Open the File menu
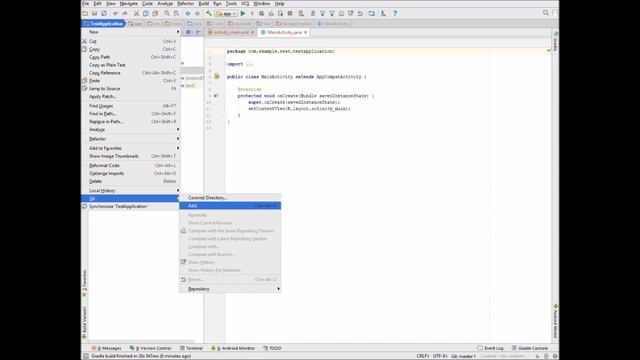640x360 pixels. (85, 4)
